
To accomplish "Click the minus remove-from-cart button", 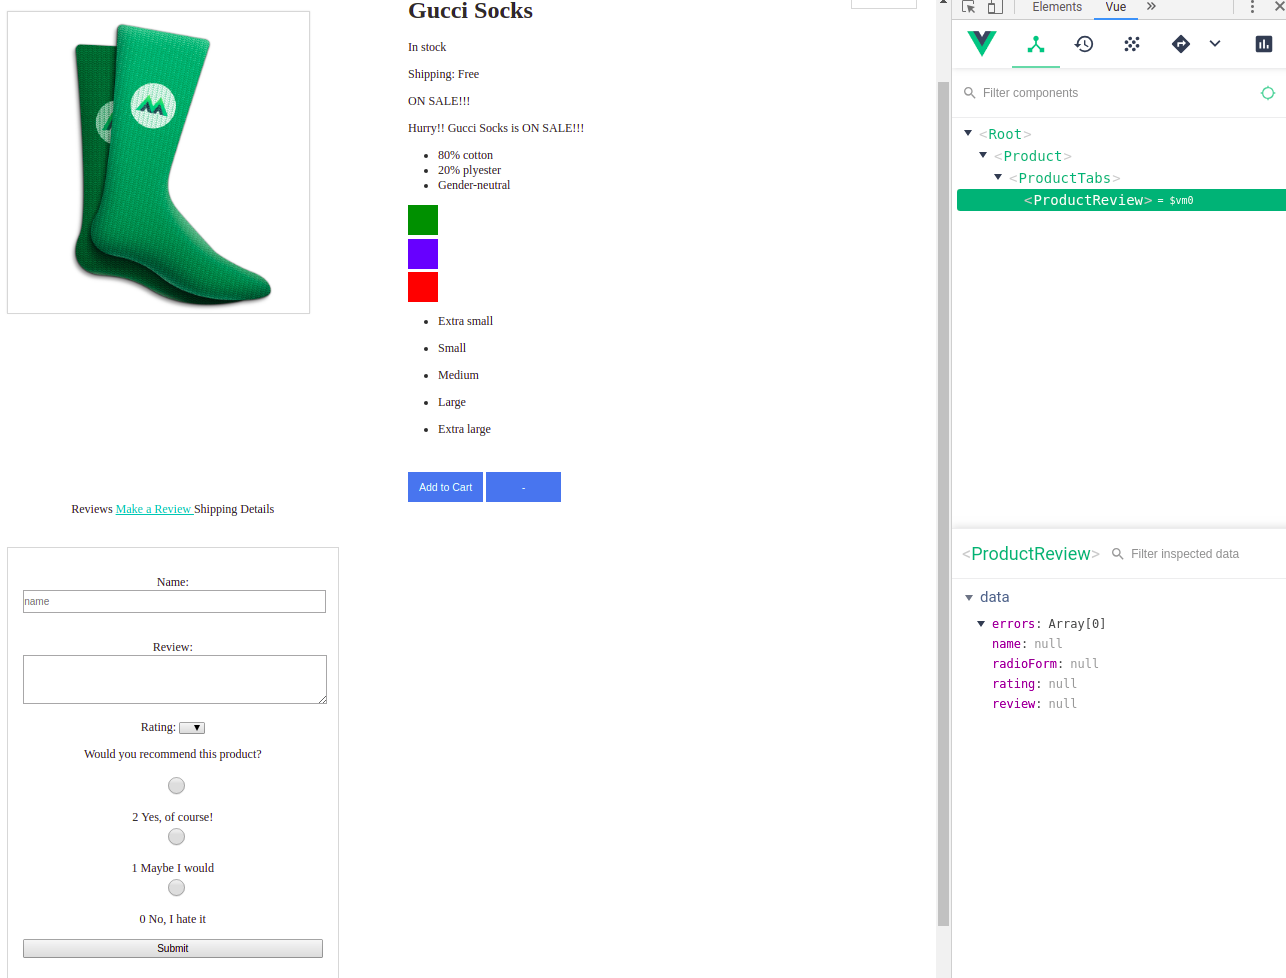I will pos(523,487).
